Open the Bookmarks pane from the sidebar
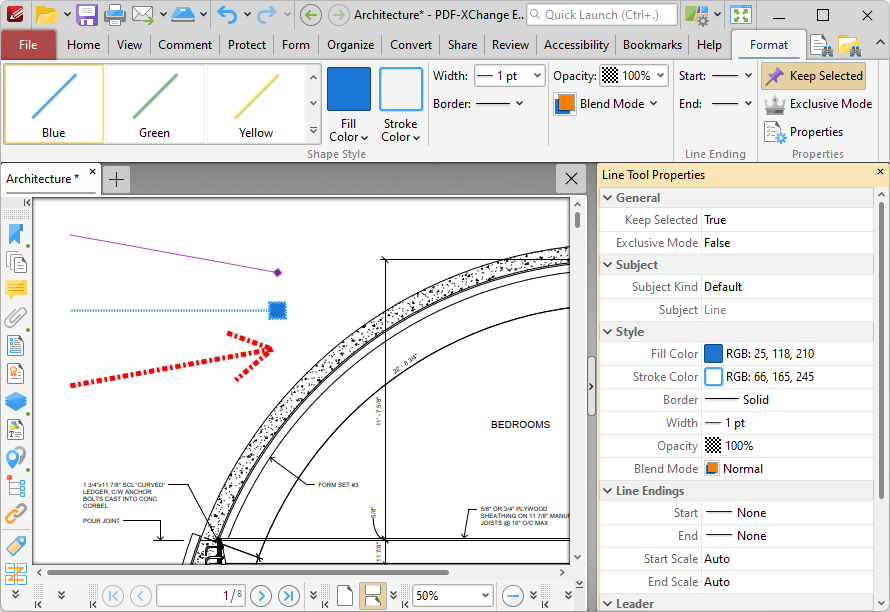Viewport: 890px width, 612px height. point(16,234)
